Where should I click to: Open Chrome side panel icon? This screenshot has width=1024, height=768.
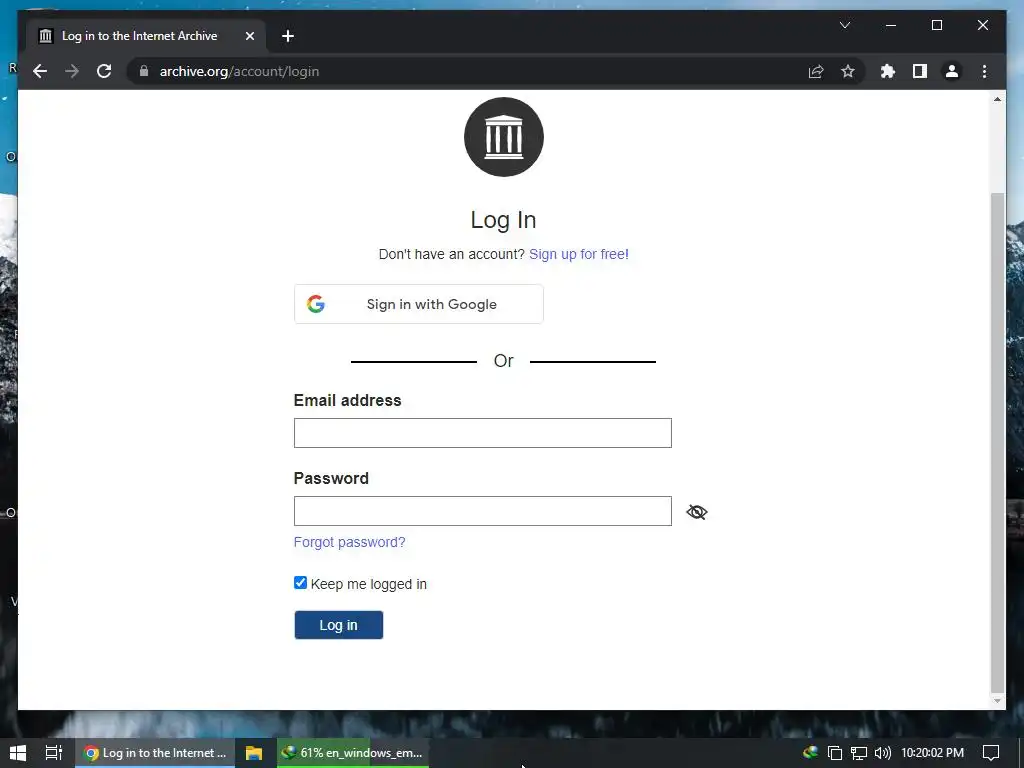pyautogui.click(x=920, y=71)
